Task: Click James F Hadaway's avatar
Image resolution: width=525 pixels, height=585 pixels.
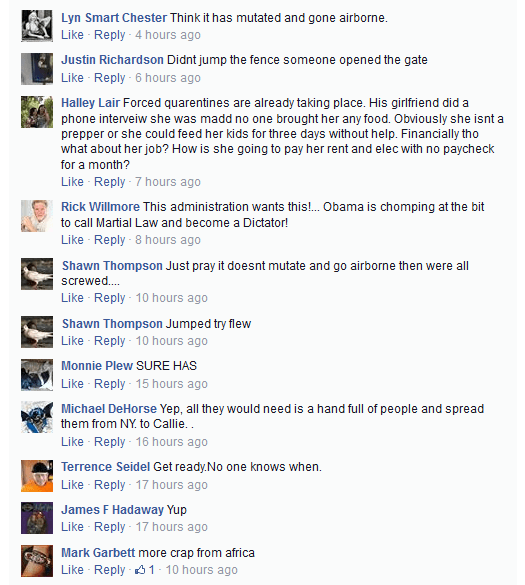Action: coord(37,518)
